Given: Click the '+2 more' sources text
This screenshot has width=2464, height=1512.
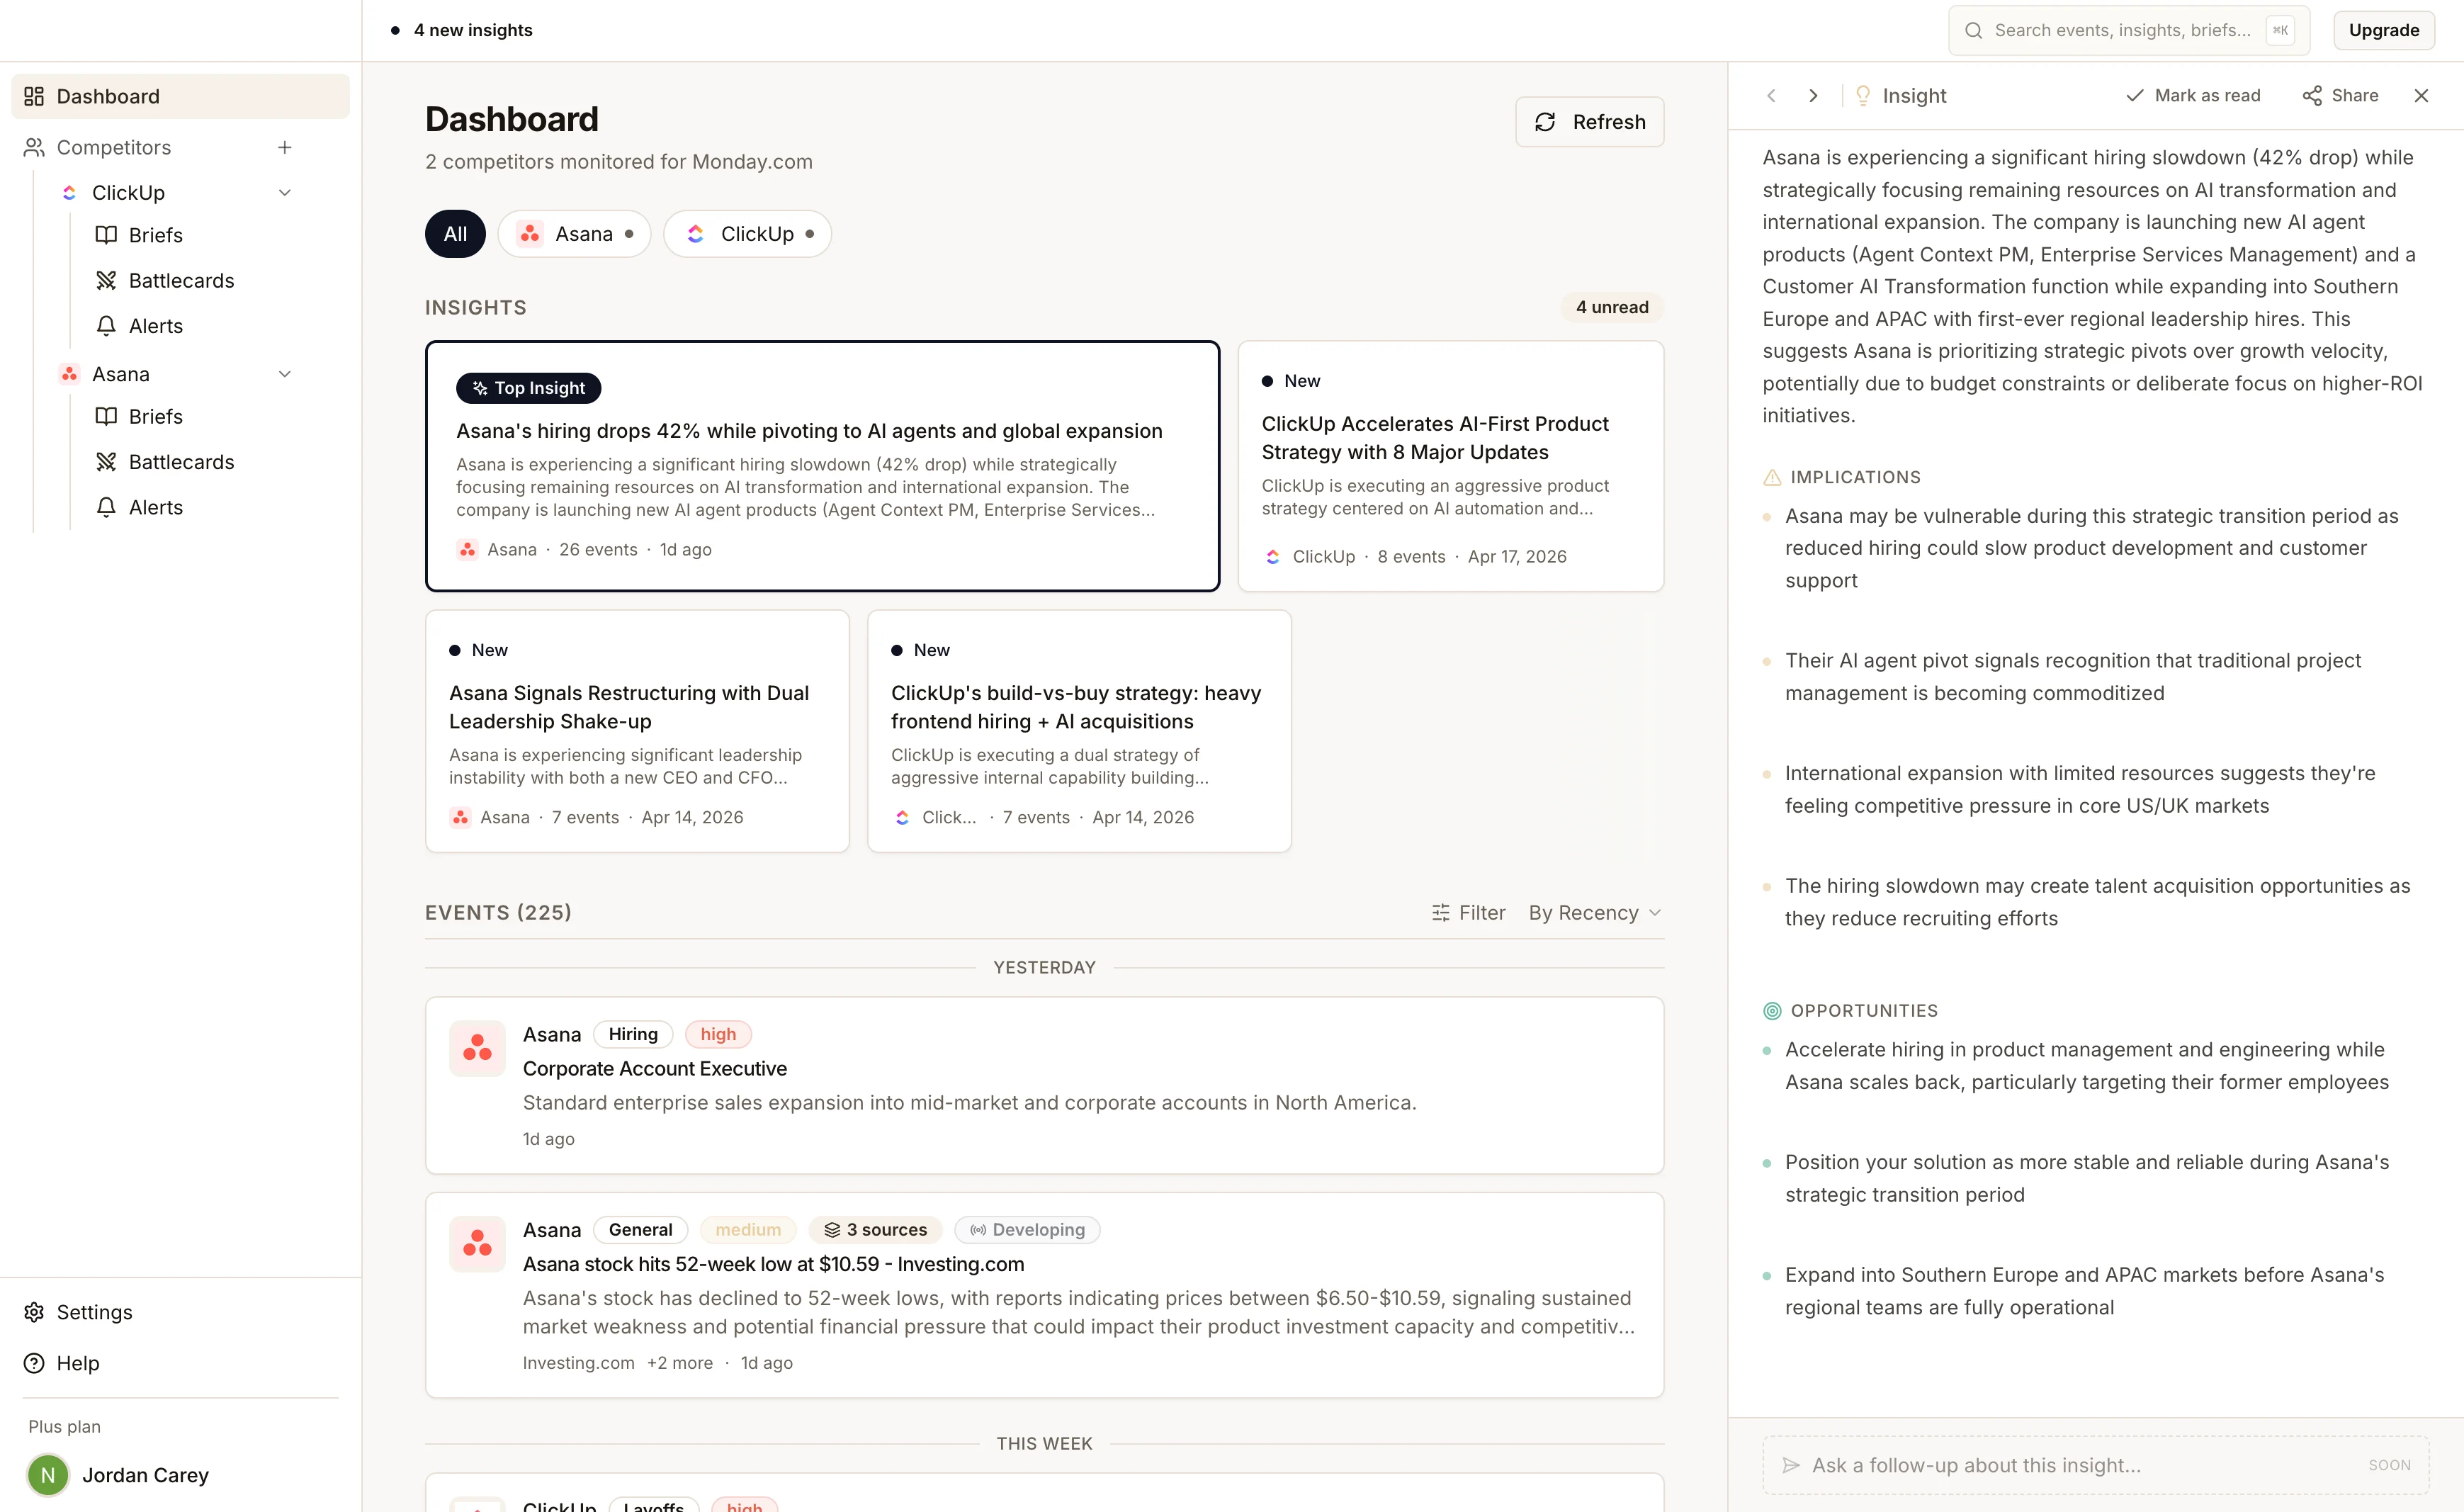Looking at the screenshot, I should click(x=680, y=1362).
